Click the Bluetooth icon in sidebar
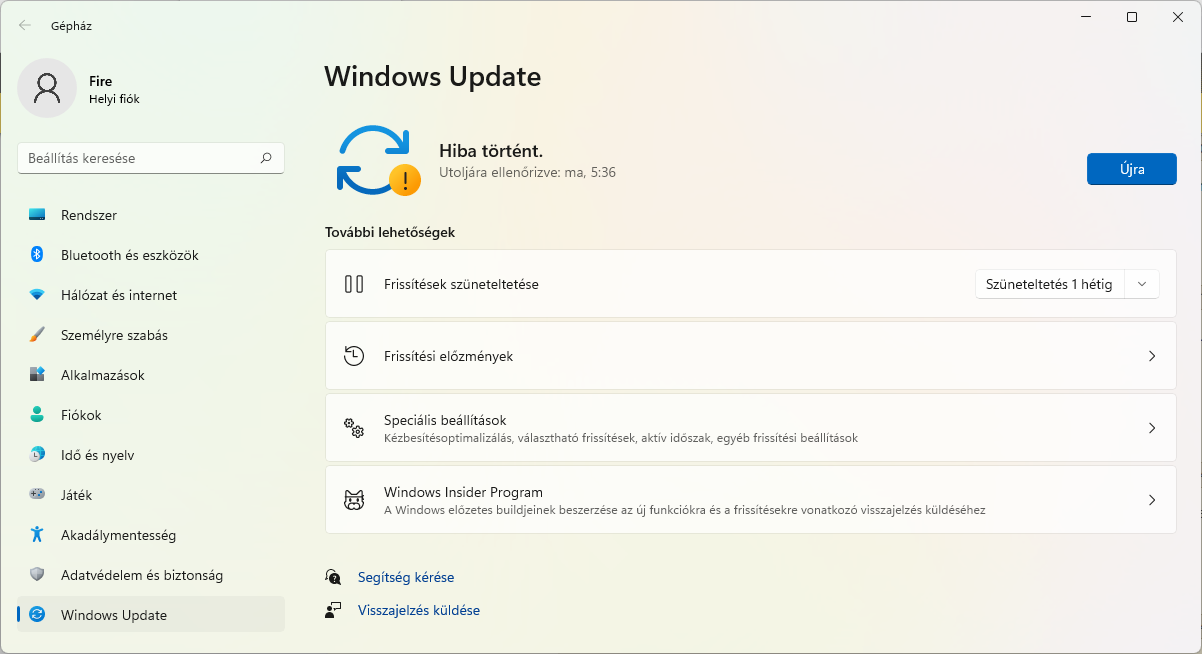Image resolution: width=1202 pixels, height=654 pixels. click(x=37, y=255)
